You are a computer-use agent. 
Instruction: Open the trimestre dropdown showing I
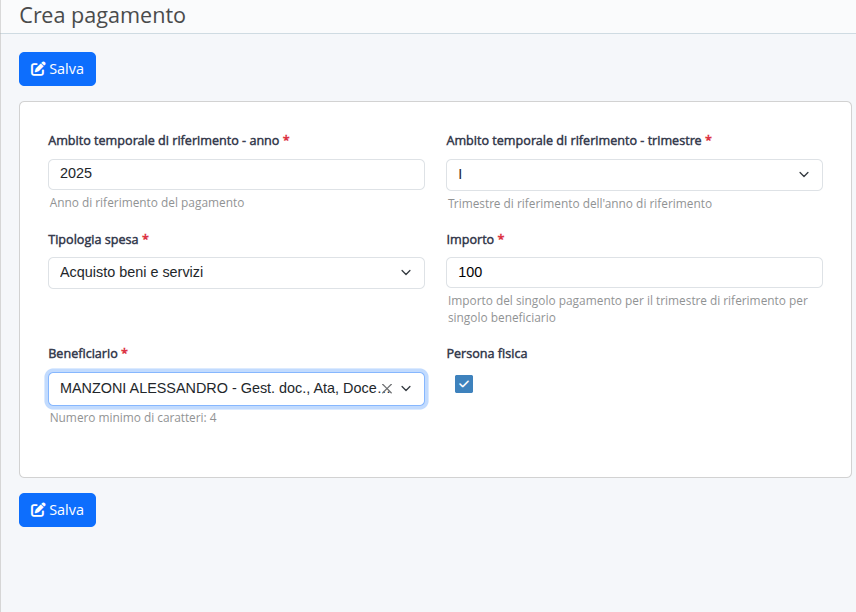click(634, 174)
